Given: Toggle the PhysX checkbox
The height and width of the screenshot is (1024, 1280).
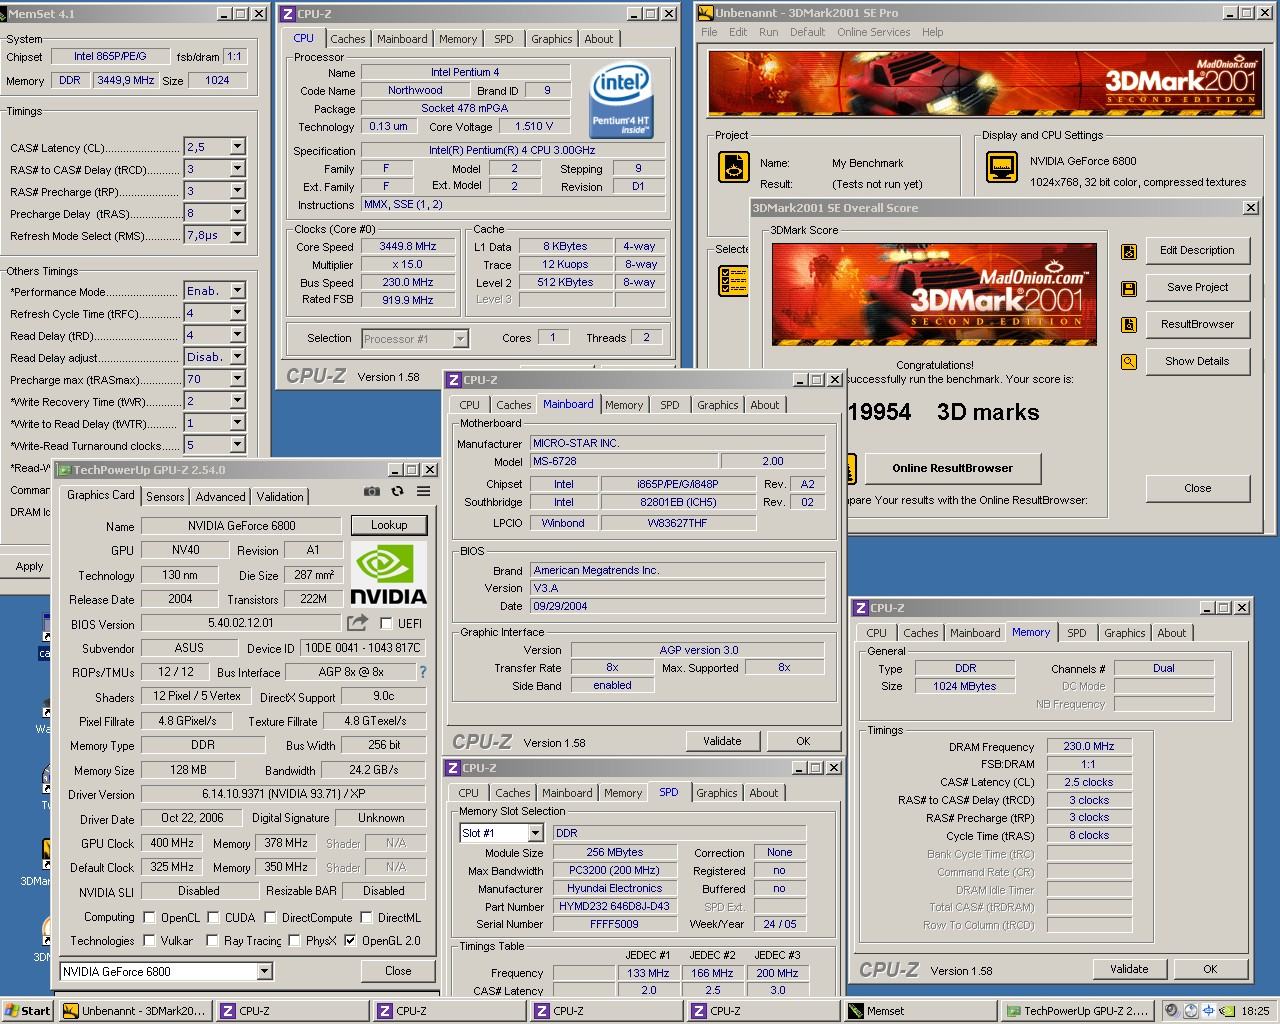Looking at the screenshot, I should coord(294,941).
